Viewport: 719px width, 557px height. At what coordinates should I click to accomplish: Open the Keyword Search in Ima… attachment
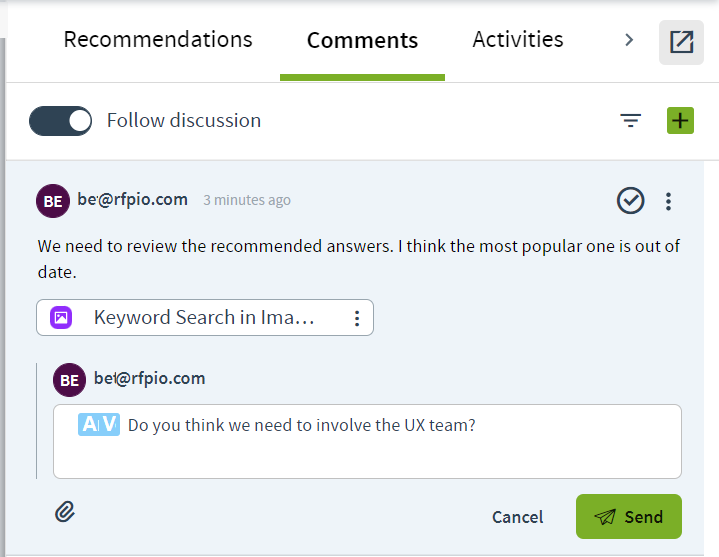click(205, 317)
